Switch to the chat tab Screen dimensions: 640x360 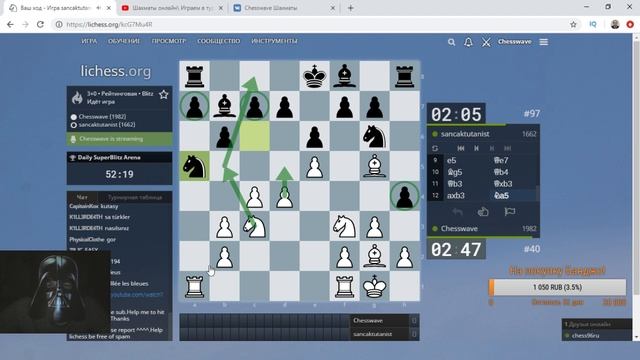point(82,197)
